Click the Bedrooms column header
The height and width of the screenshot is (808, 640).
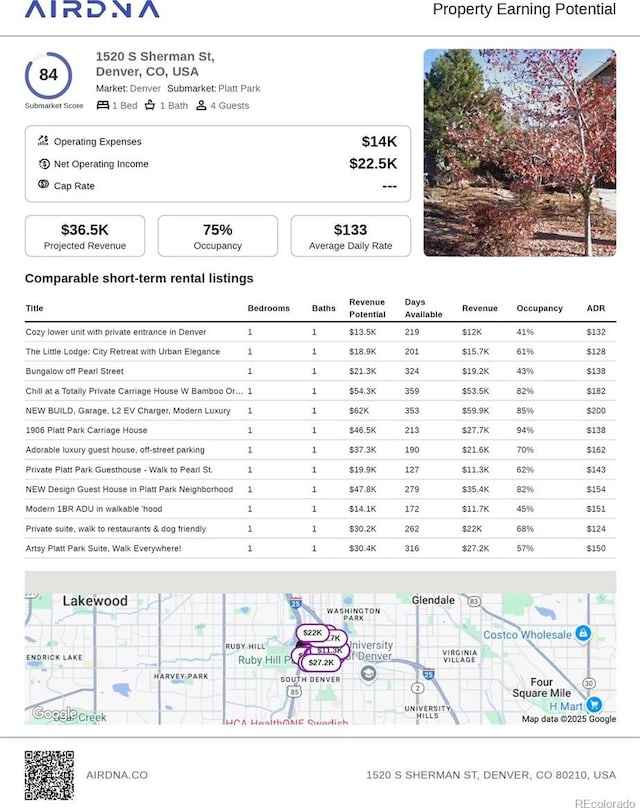coord(268,308)
